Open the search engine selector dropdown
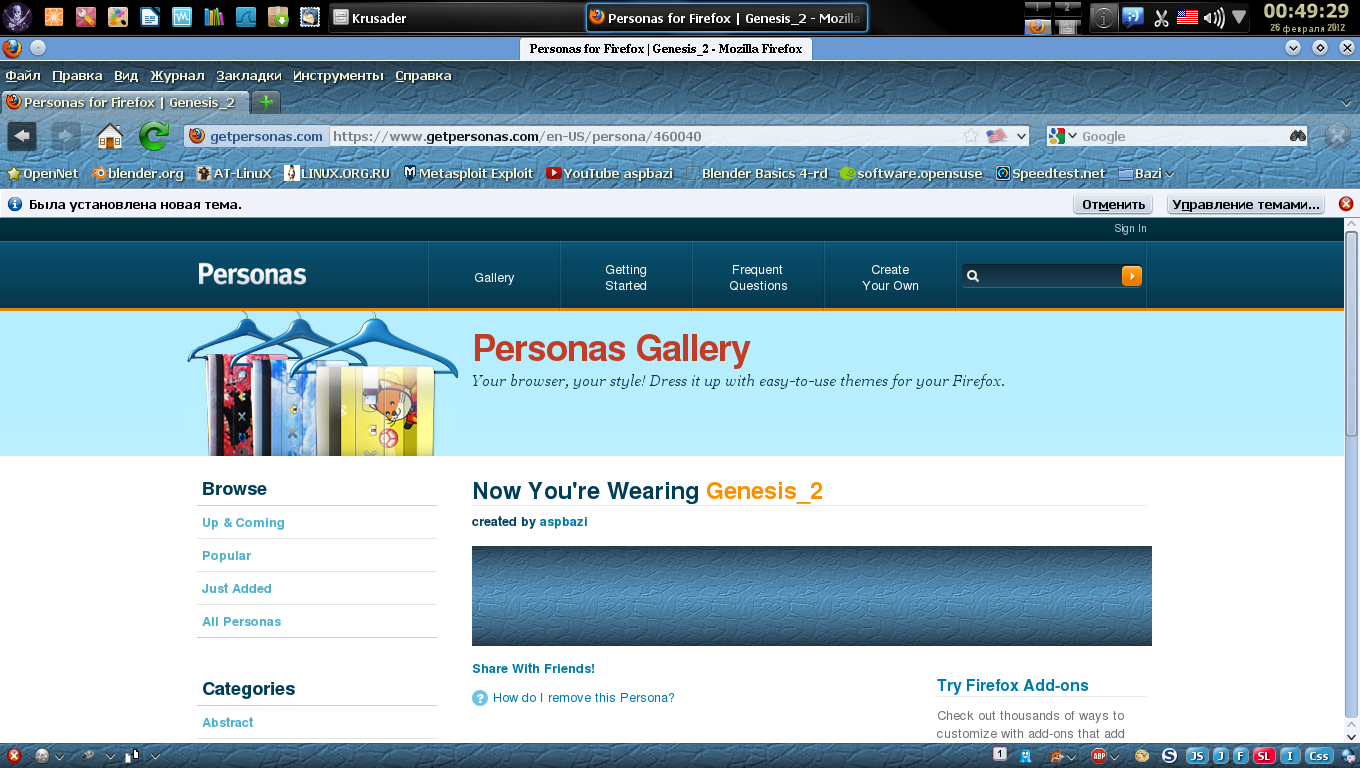This screenshot has height=768, width=1360. click(1063, 136)
